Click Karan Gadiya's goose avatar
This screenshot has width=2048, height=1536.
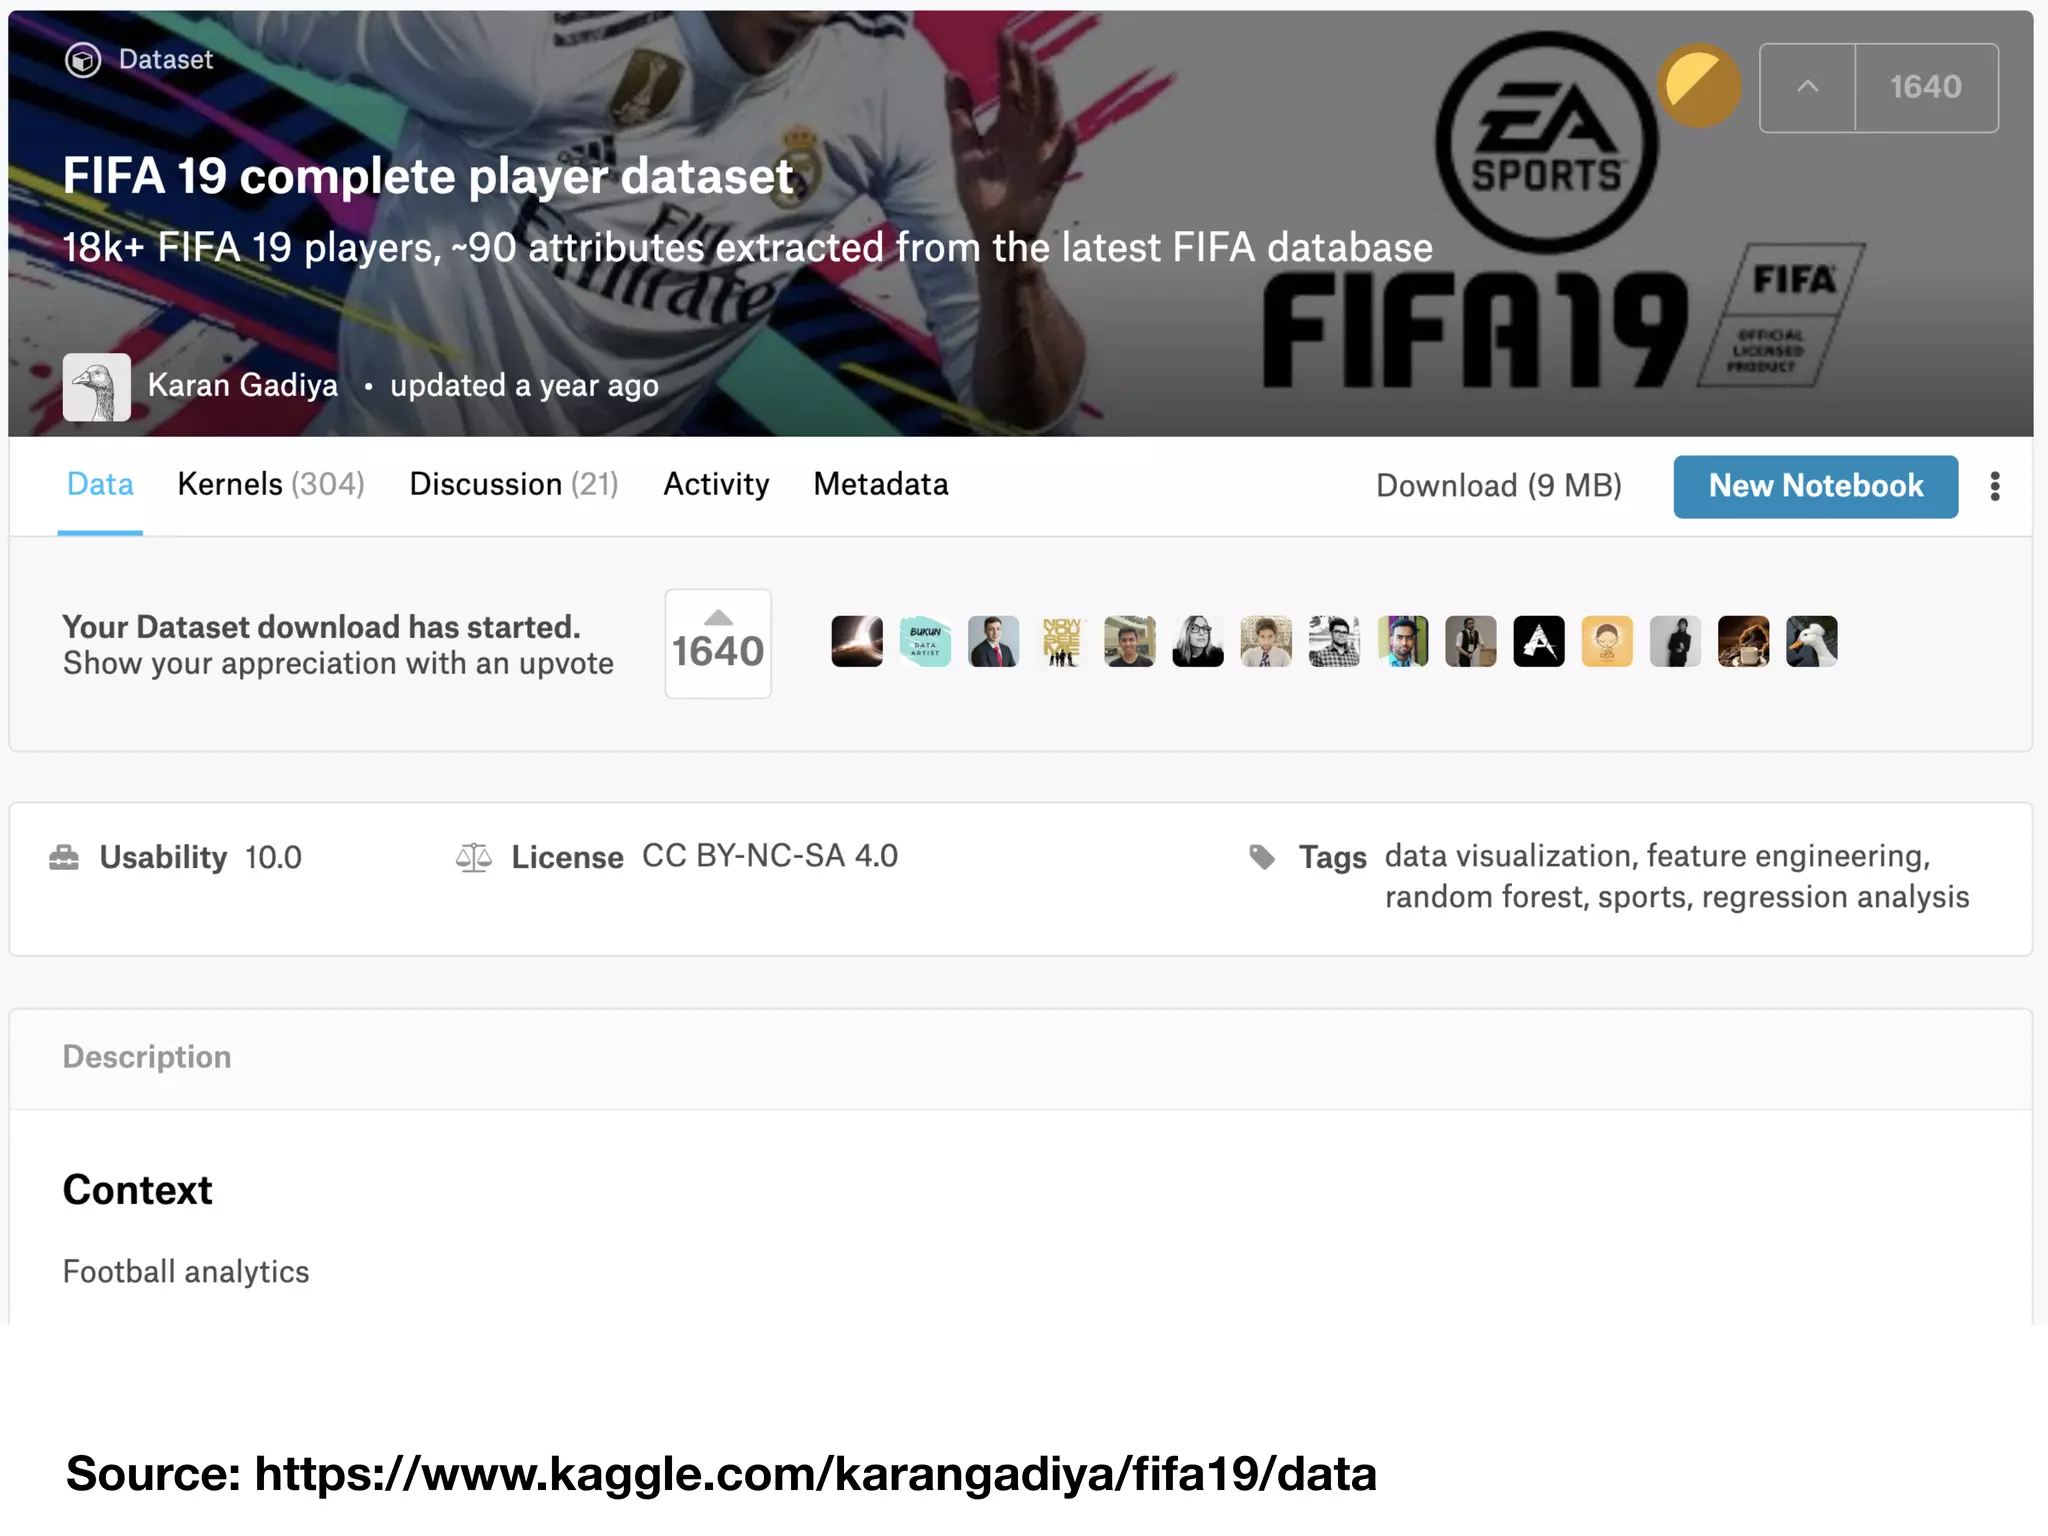click(x=97, y=386)
